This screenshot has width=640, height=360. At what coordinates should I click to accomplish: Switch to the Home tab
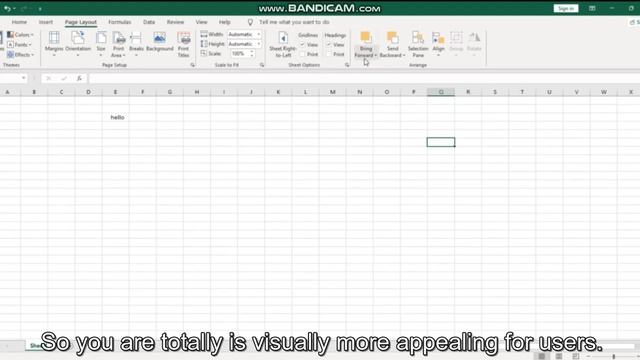tap(19, 22)
